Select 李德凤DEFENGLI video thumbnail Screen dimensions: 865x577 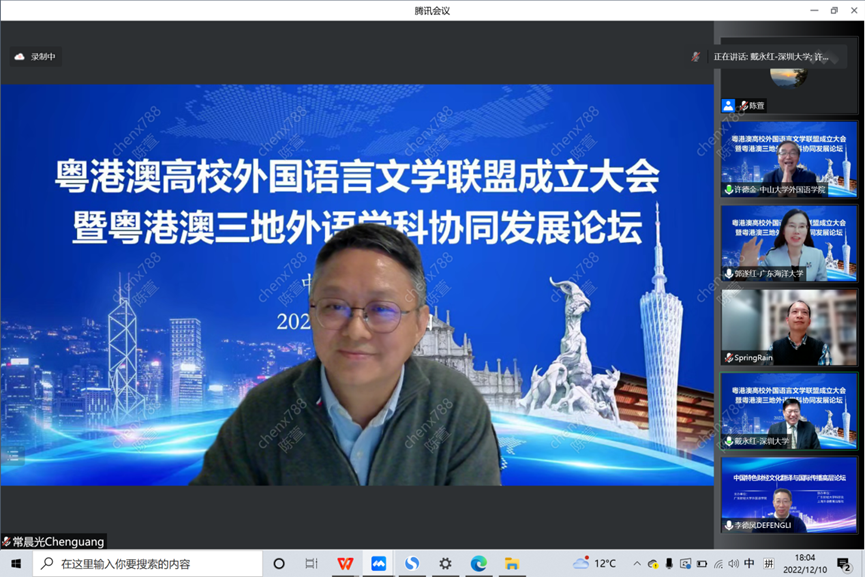point(789,495)
